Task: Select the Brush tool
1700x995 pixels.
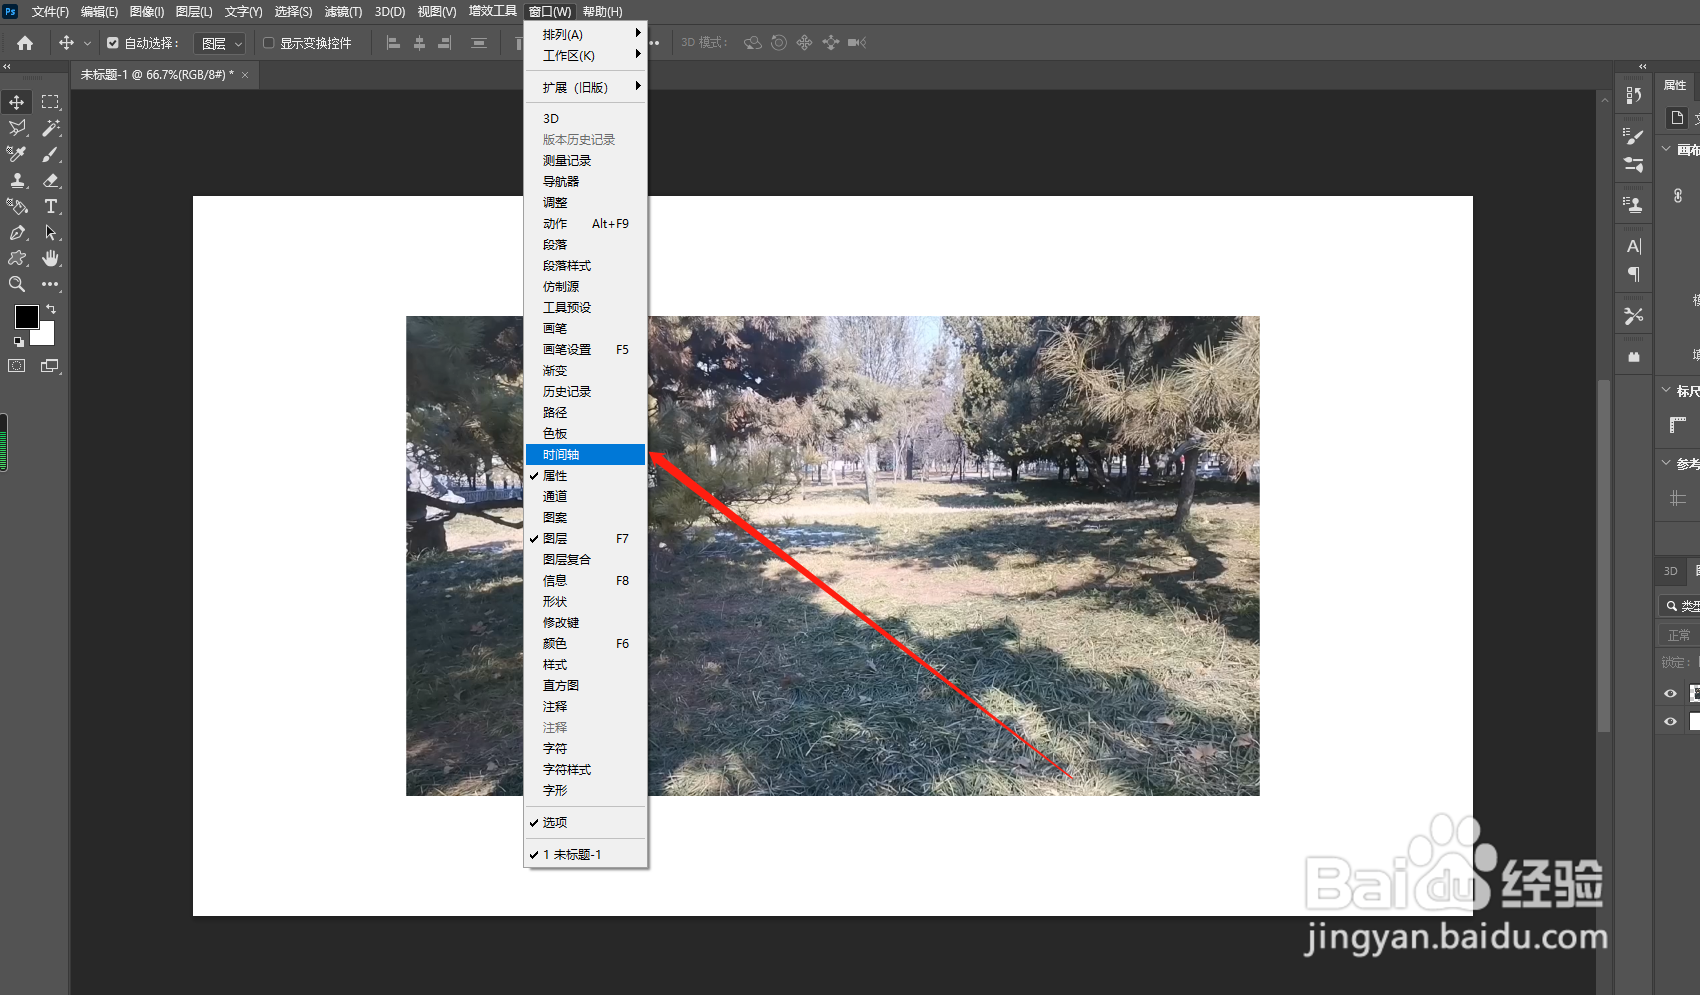Action: (x=50, y=154)
